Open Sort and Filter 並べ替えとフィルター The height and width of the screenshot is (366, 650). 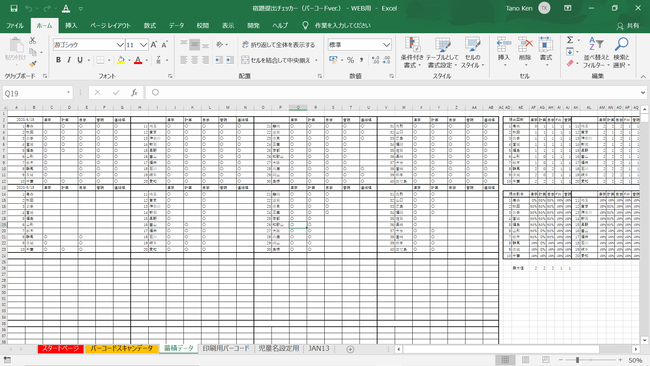coord(596,53)
